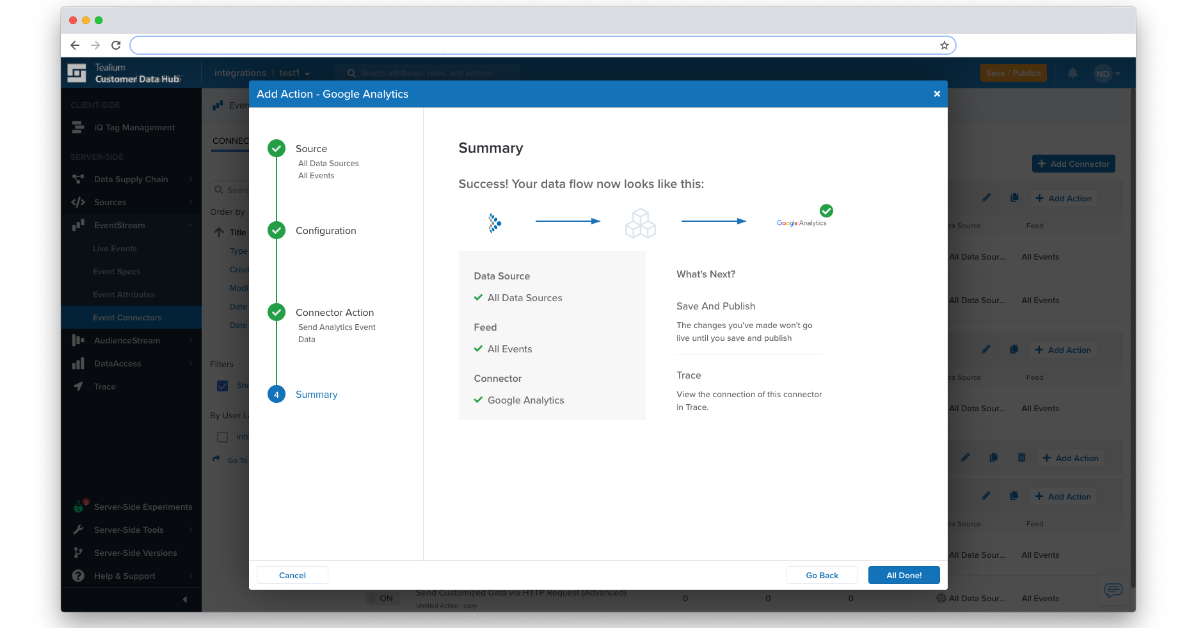Click the EventStream sidebar icon
This screenshot has height=628, width=1200.
point(78,225)
